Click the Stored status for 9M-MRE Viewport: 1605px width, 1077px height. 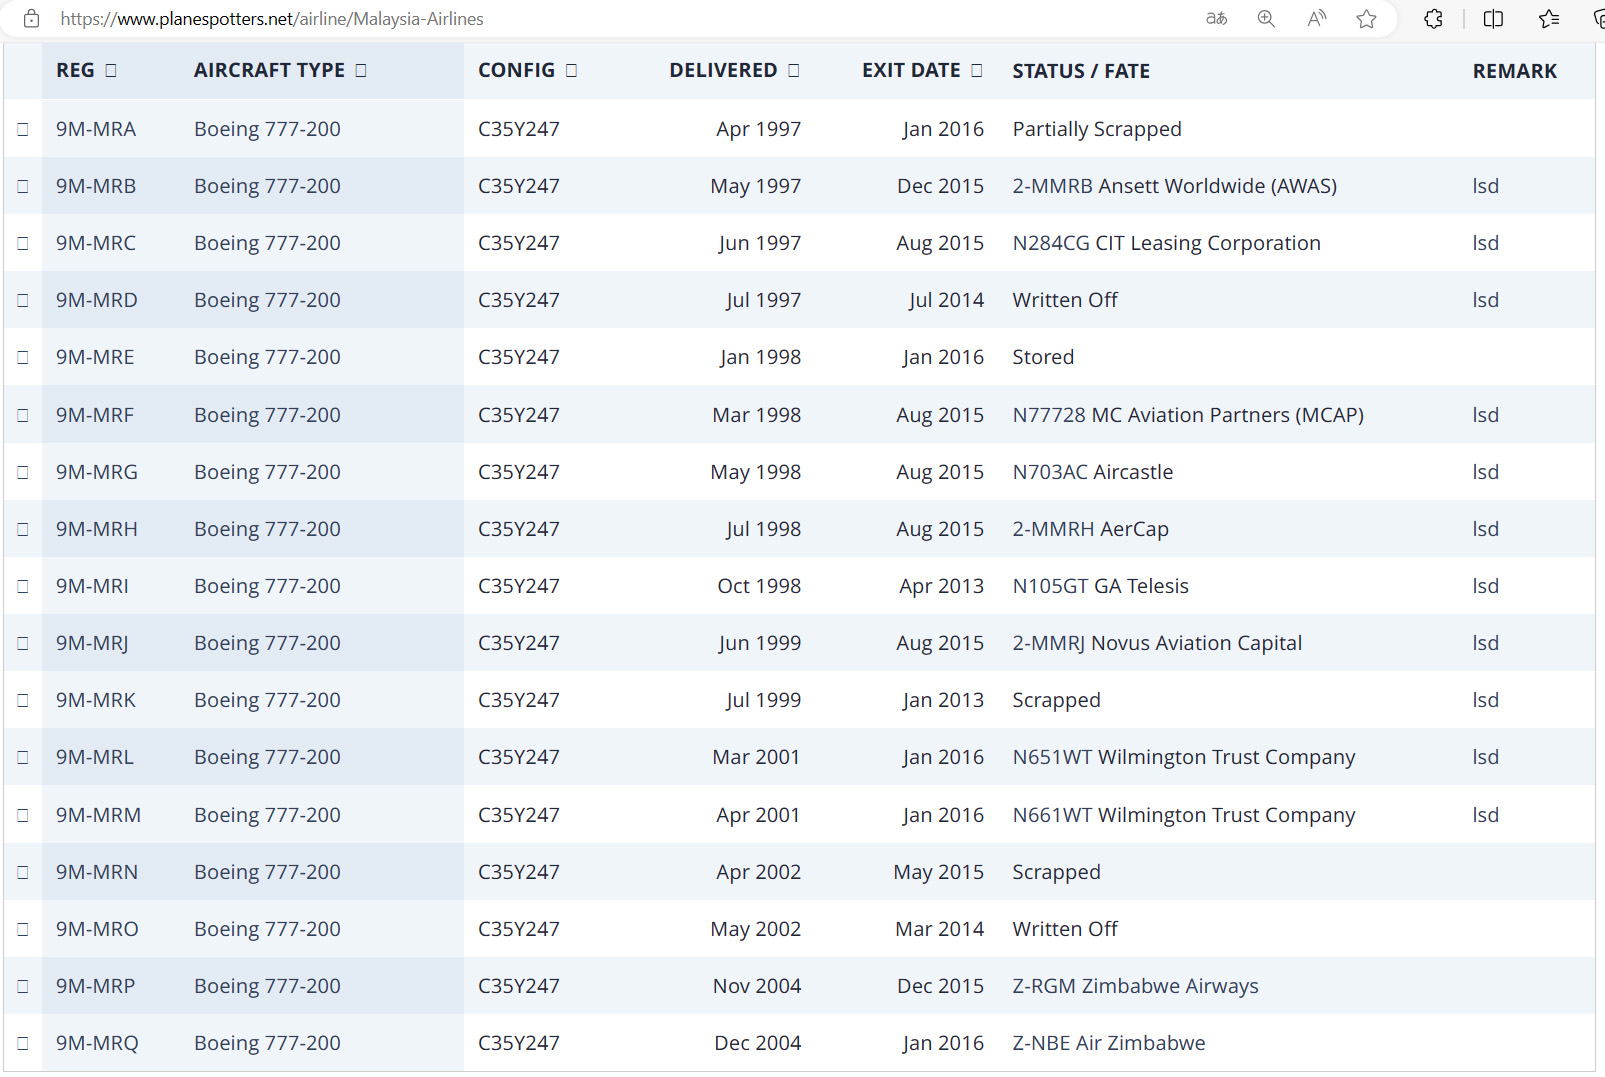pos(1043,357)
